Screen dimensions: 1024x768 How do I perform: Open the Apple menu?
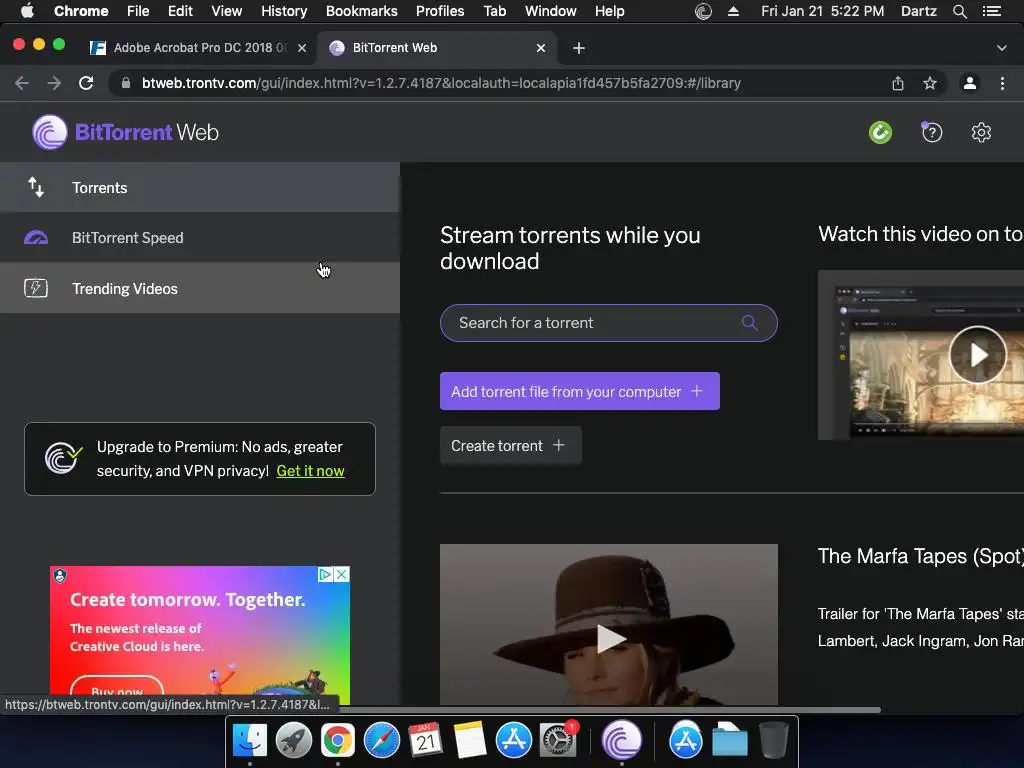(x=27, y=11)
